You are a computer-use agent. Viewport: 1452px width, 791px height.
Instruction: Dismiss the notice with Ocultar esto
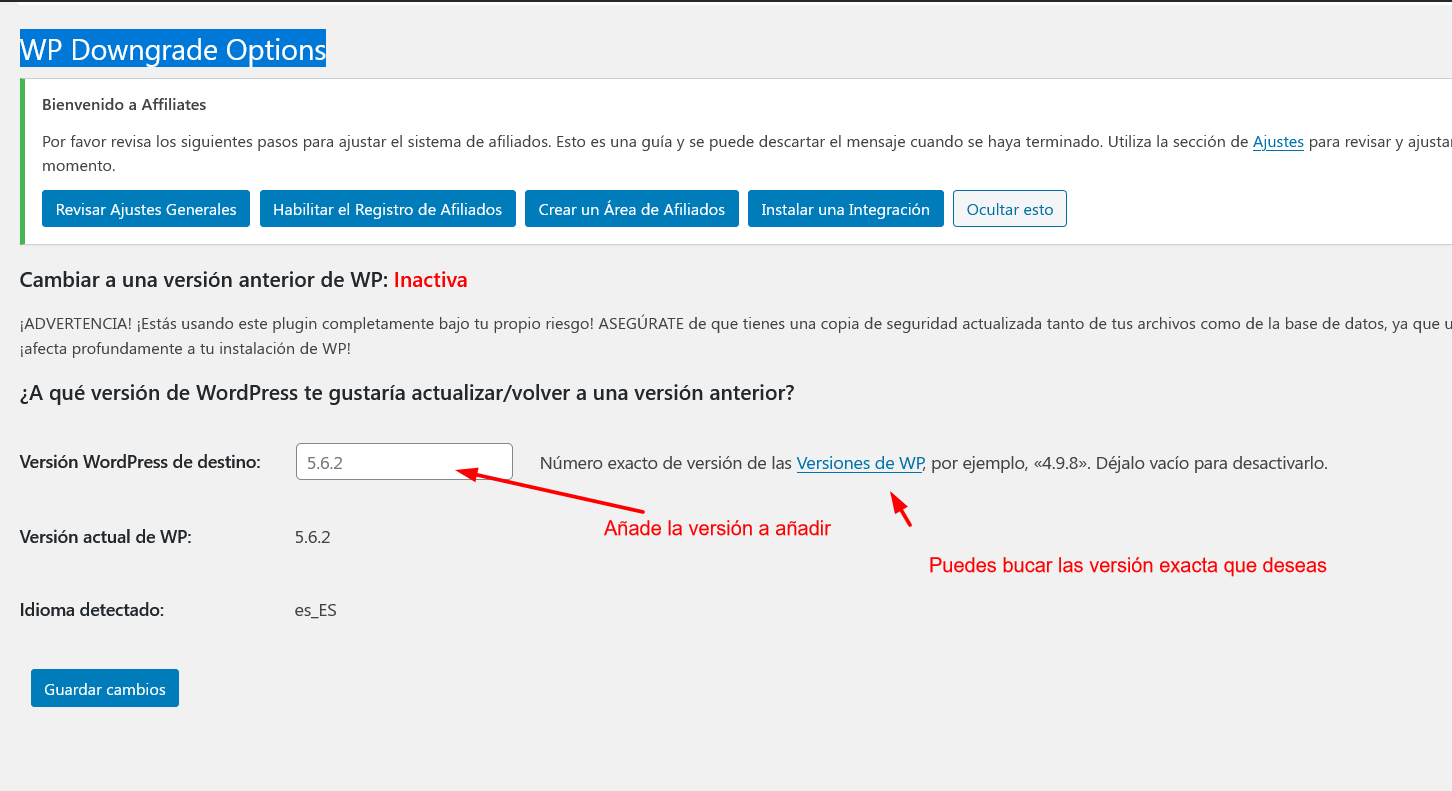(1010, 209)
